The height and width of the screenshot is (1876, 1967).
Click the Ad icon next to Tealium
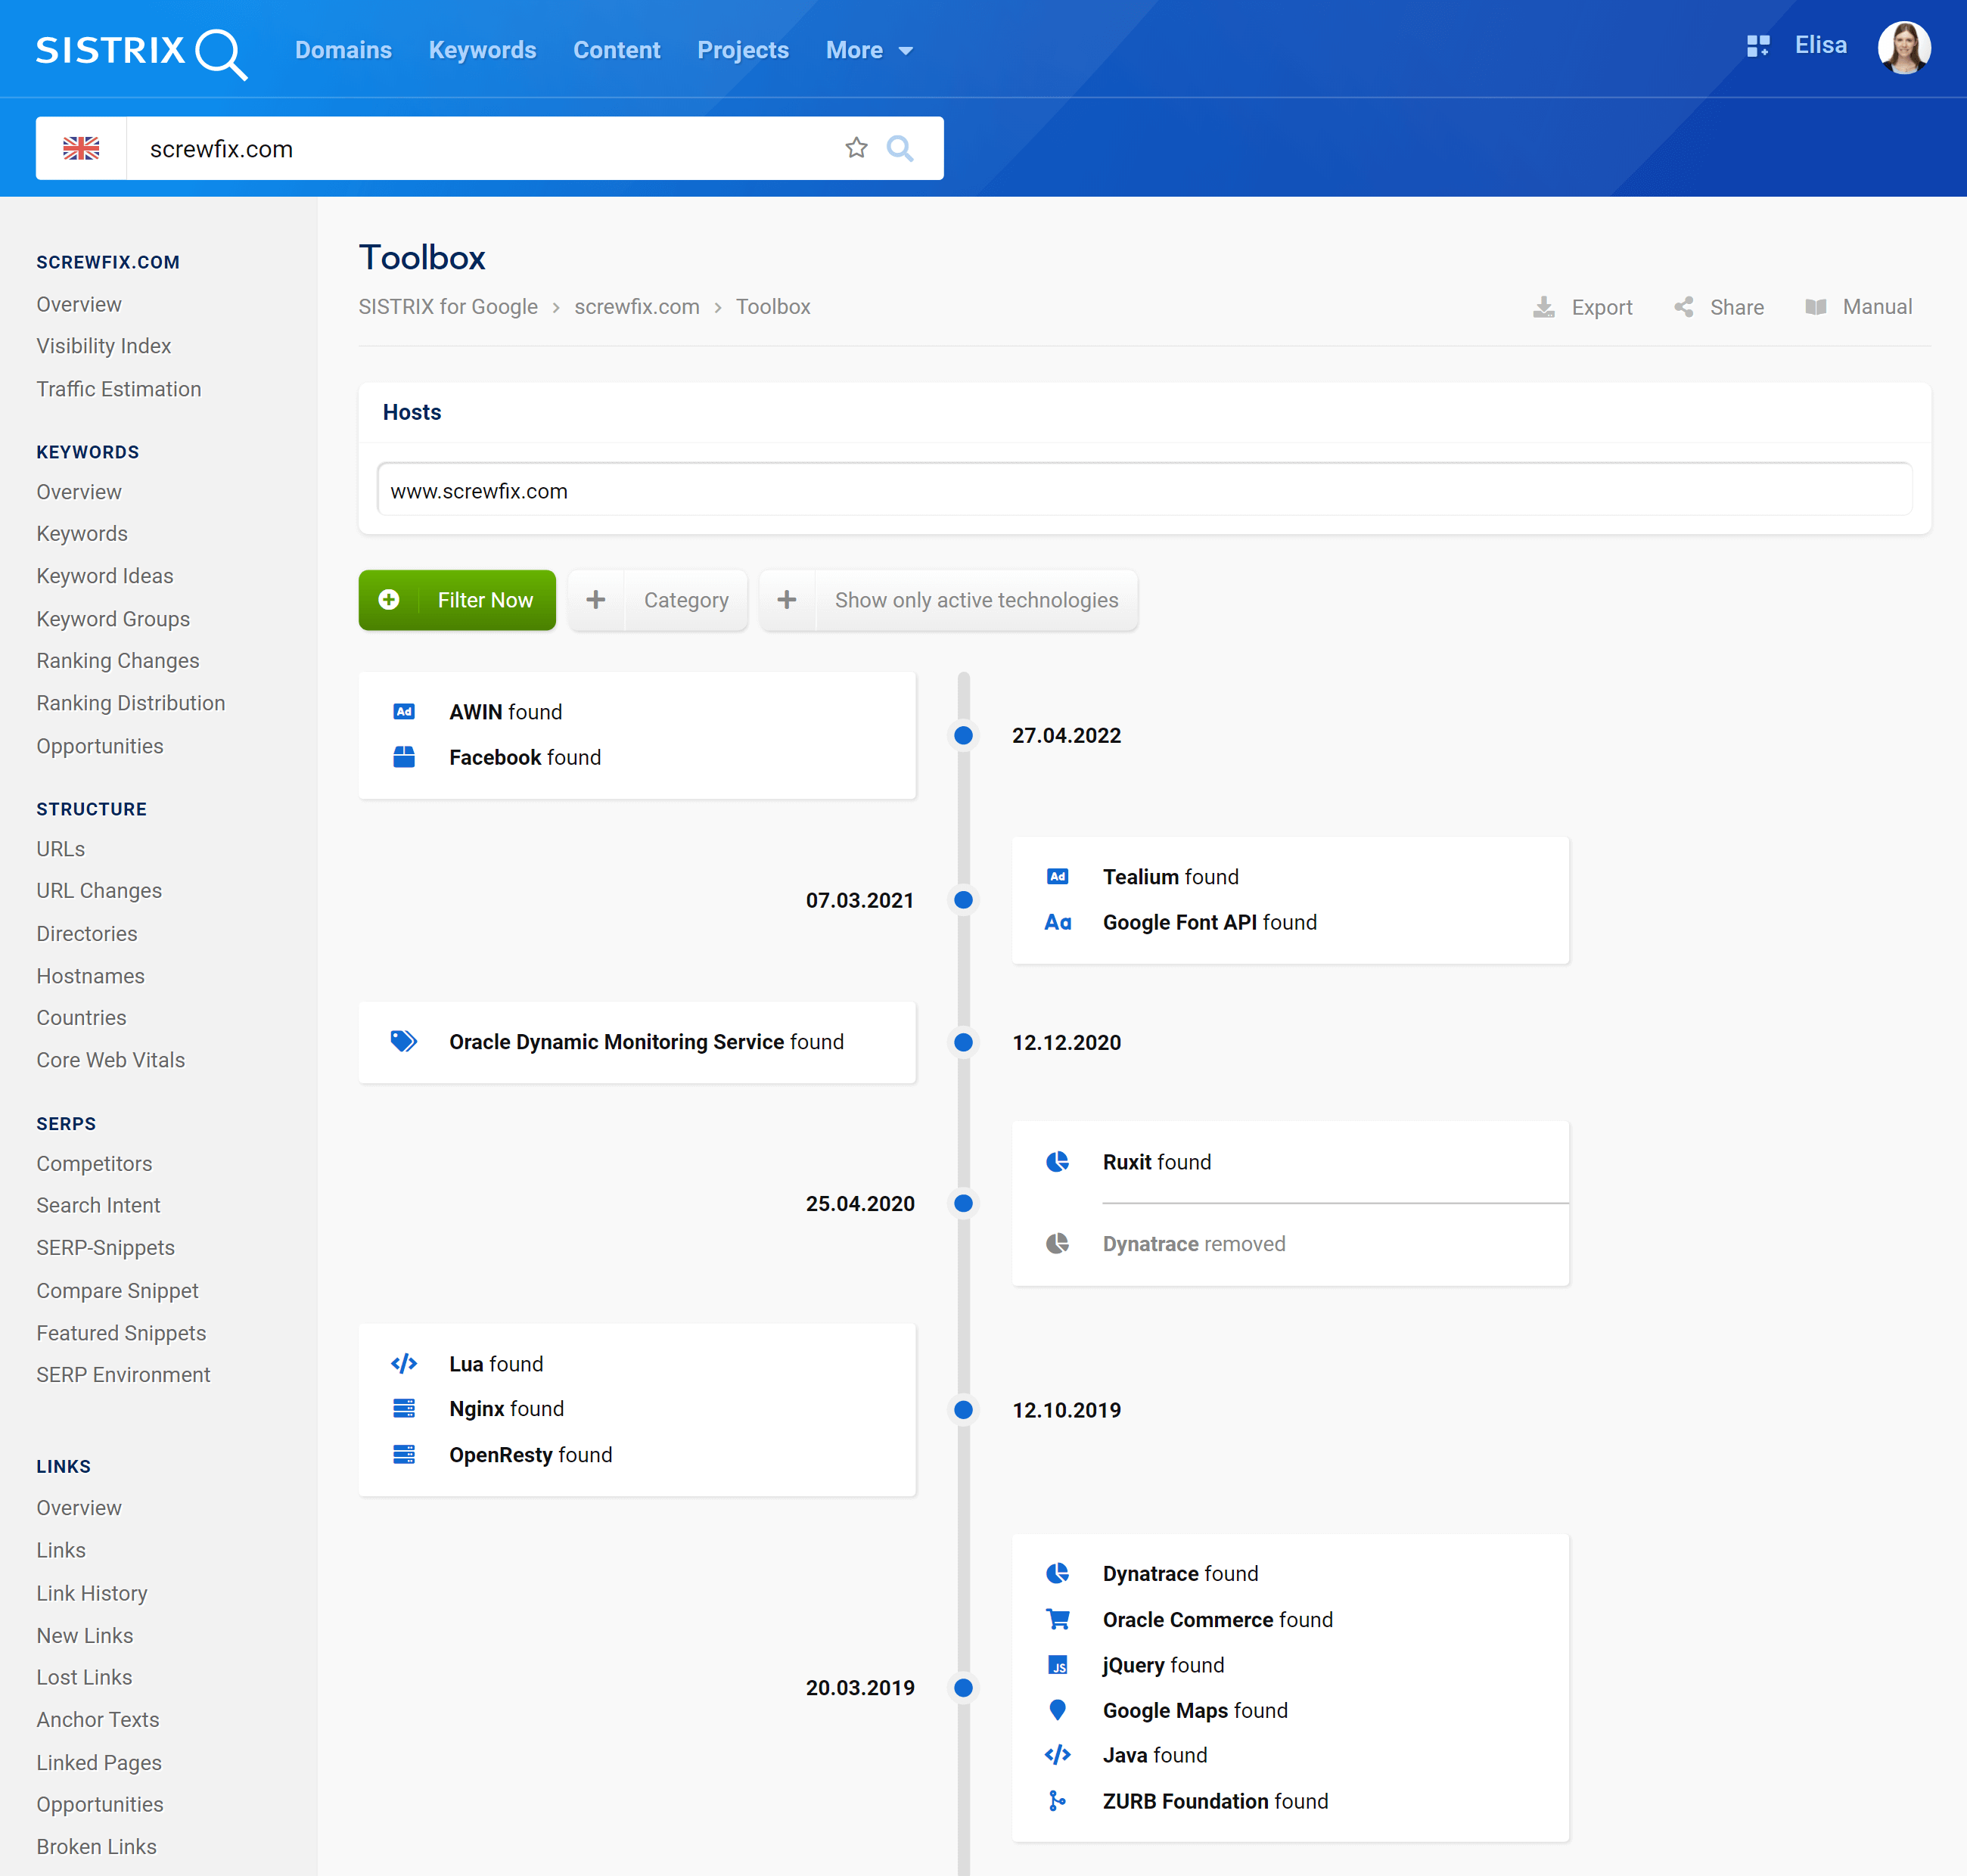click(x=1058, y=877)
